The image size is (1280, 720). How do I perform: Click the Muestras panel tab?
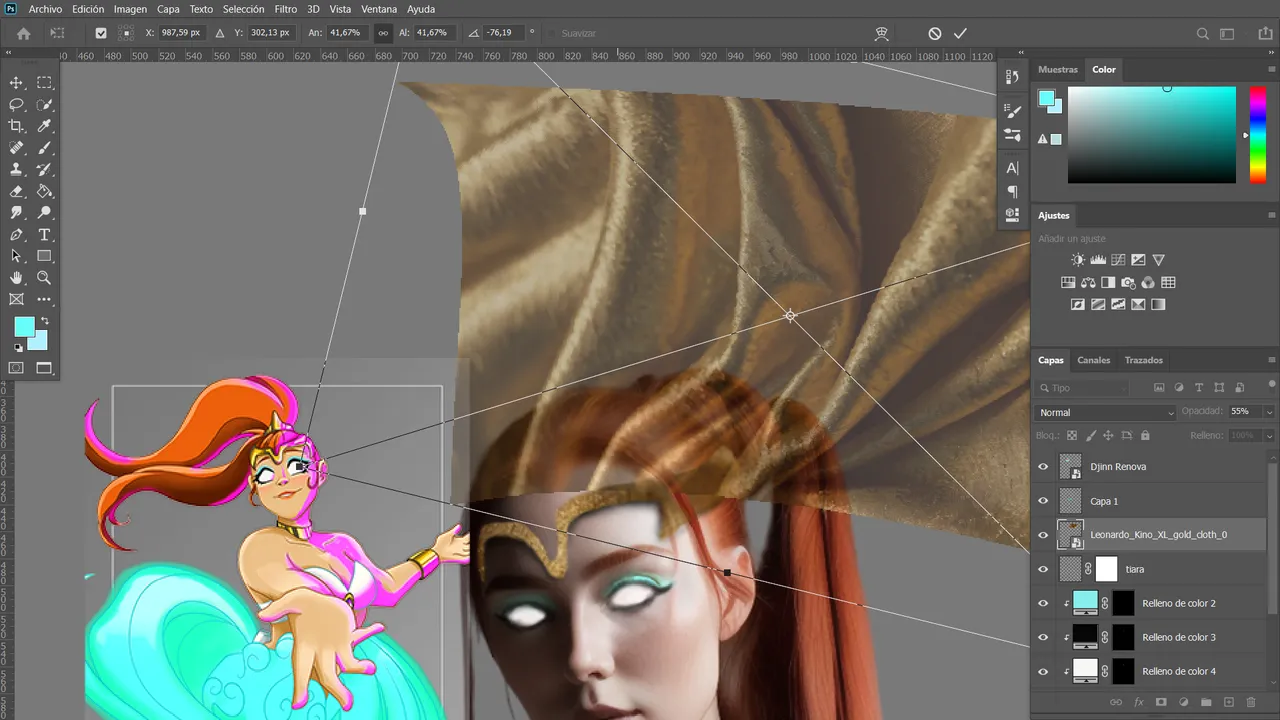click(1058, 70)
